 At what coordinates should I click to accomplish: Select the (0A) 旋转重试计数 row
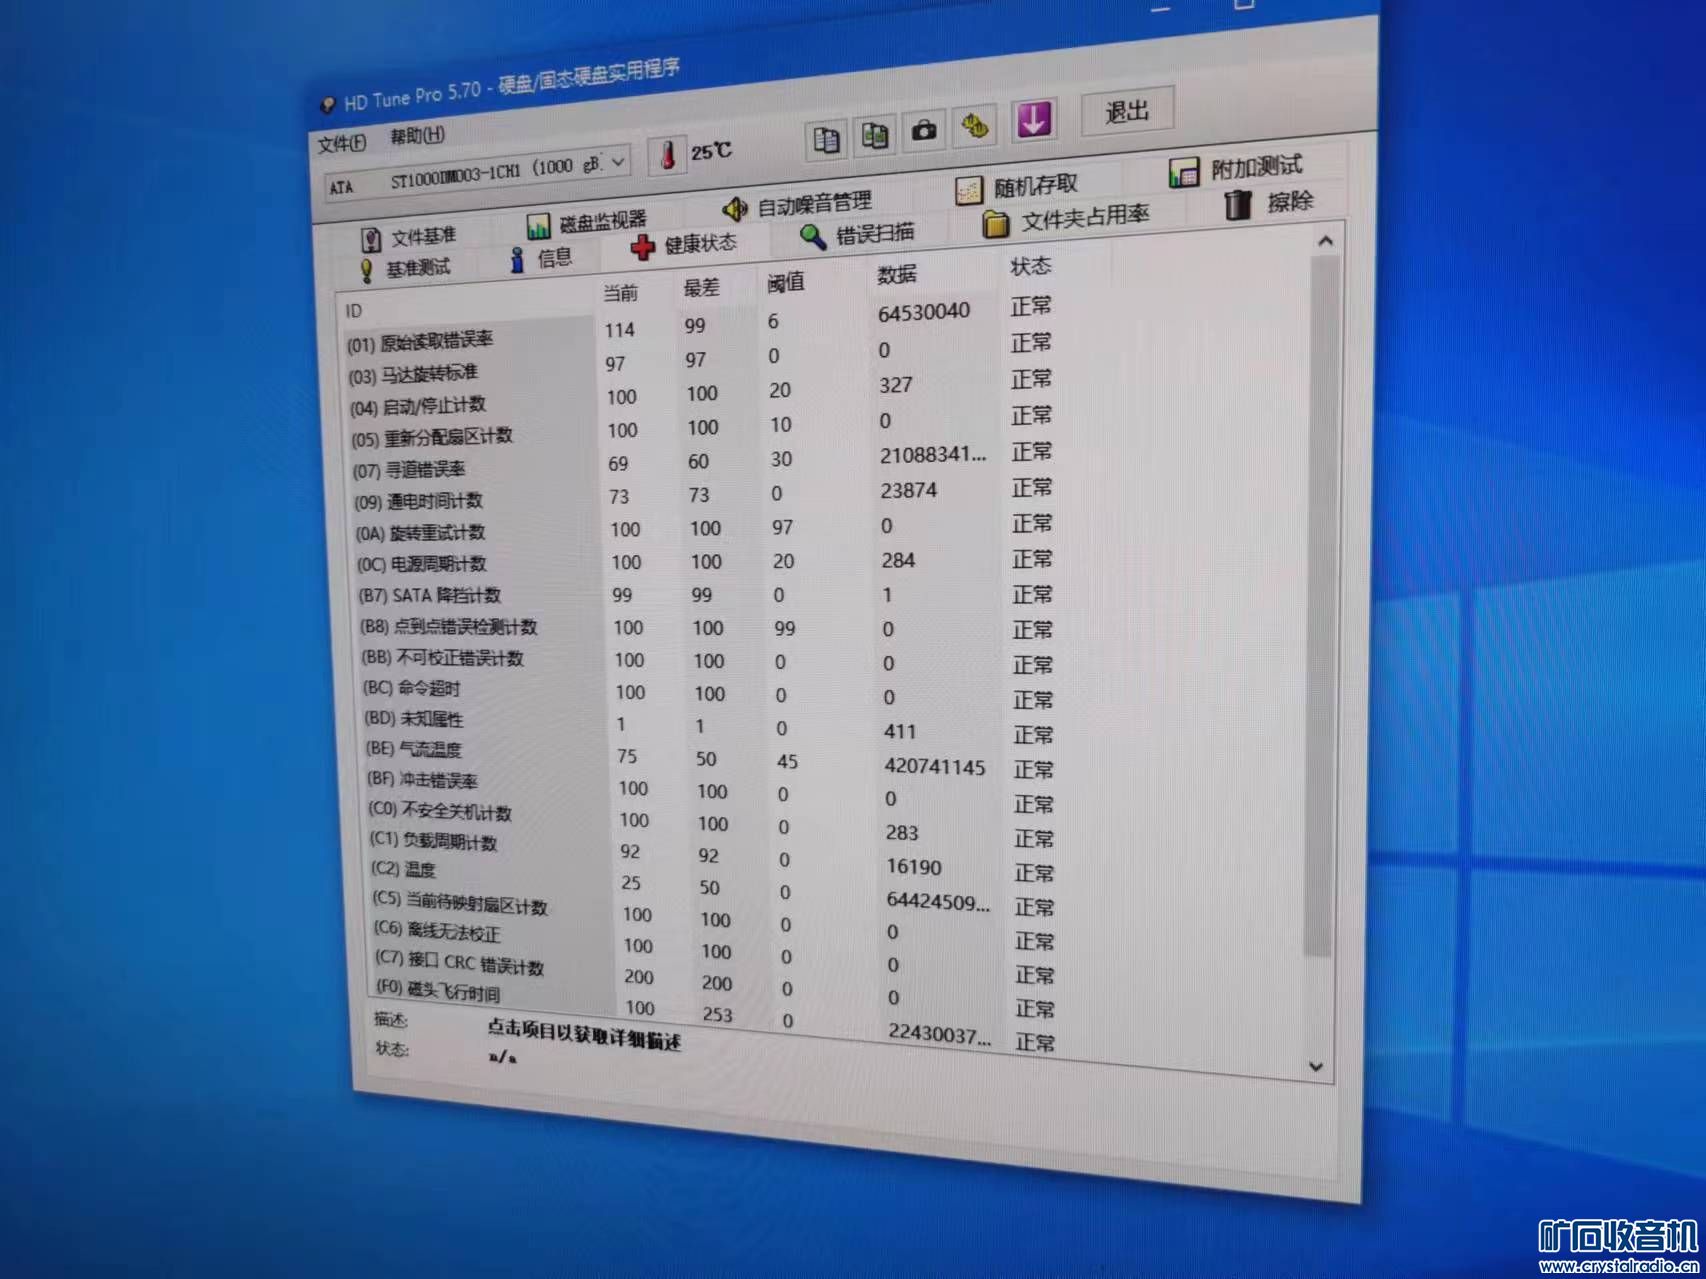[x=705, y=528]
